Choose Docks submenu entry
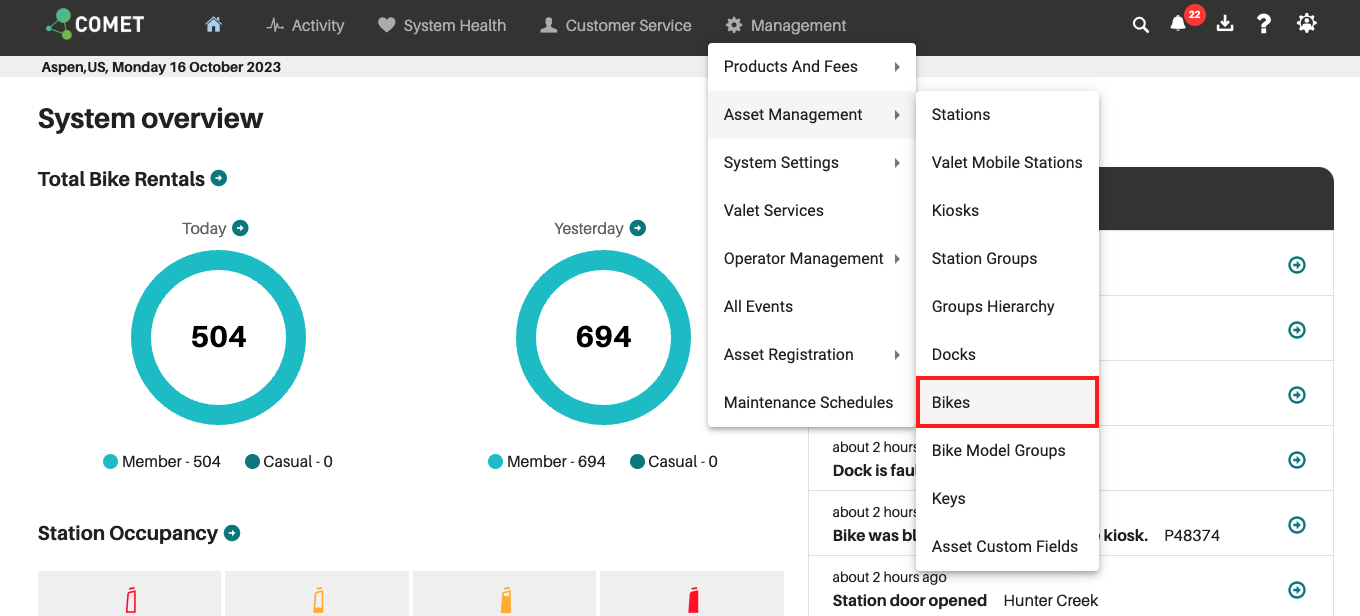The width and height of the screenshot is (1360, 616). 1007,355
